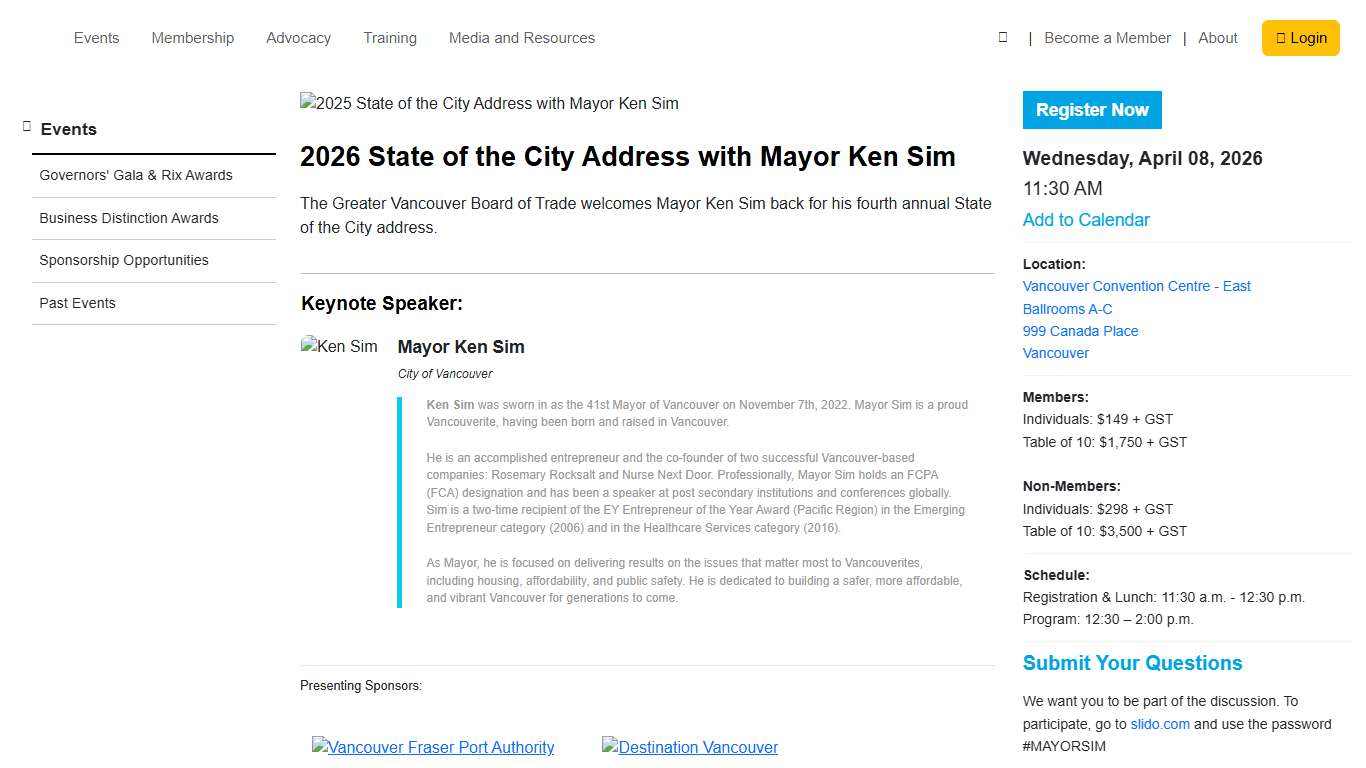Click the Login button
The height and width of the screenshot is (768, 1366).
(1300, 37)
